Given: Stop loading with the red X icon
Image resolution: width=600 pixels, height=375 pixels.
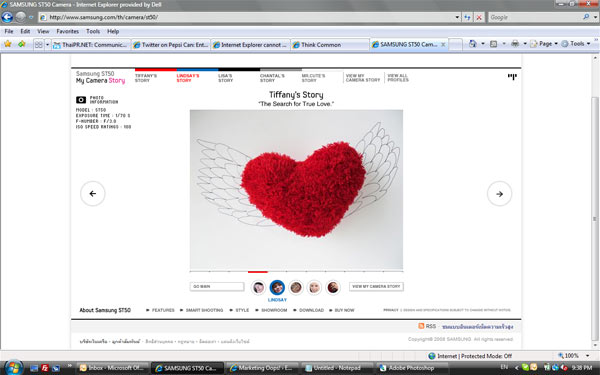Looking at the screenshot, I should point(479,17).
